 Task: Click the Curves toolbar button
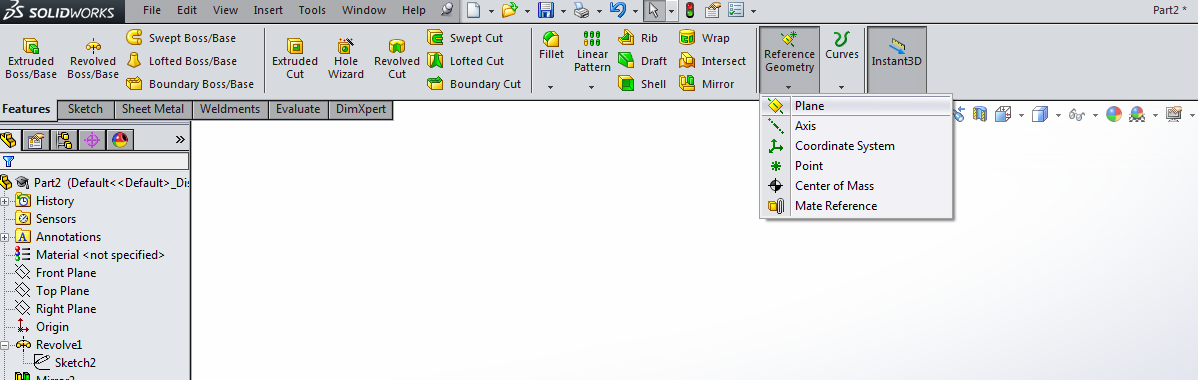841,46
